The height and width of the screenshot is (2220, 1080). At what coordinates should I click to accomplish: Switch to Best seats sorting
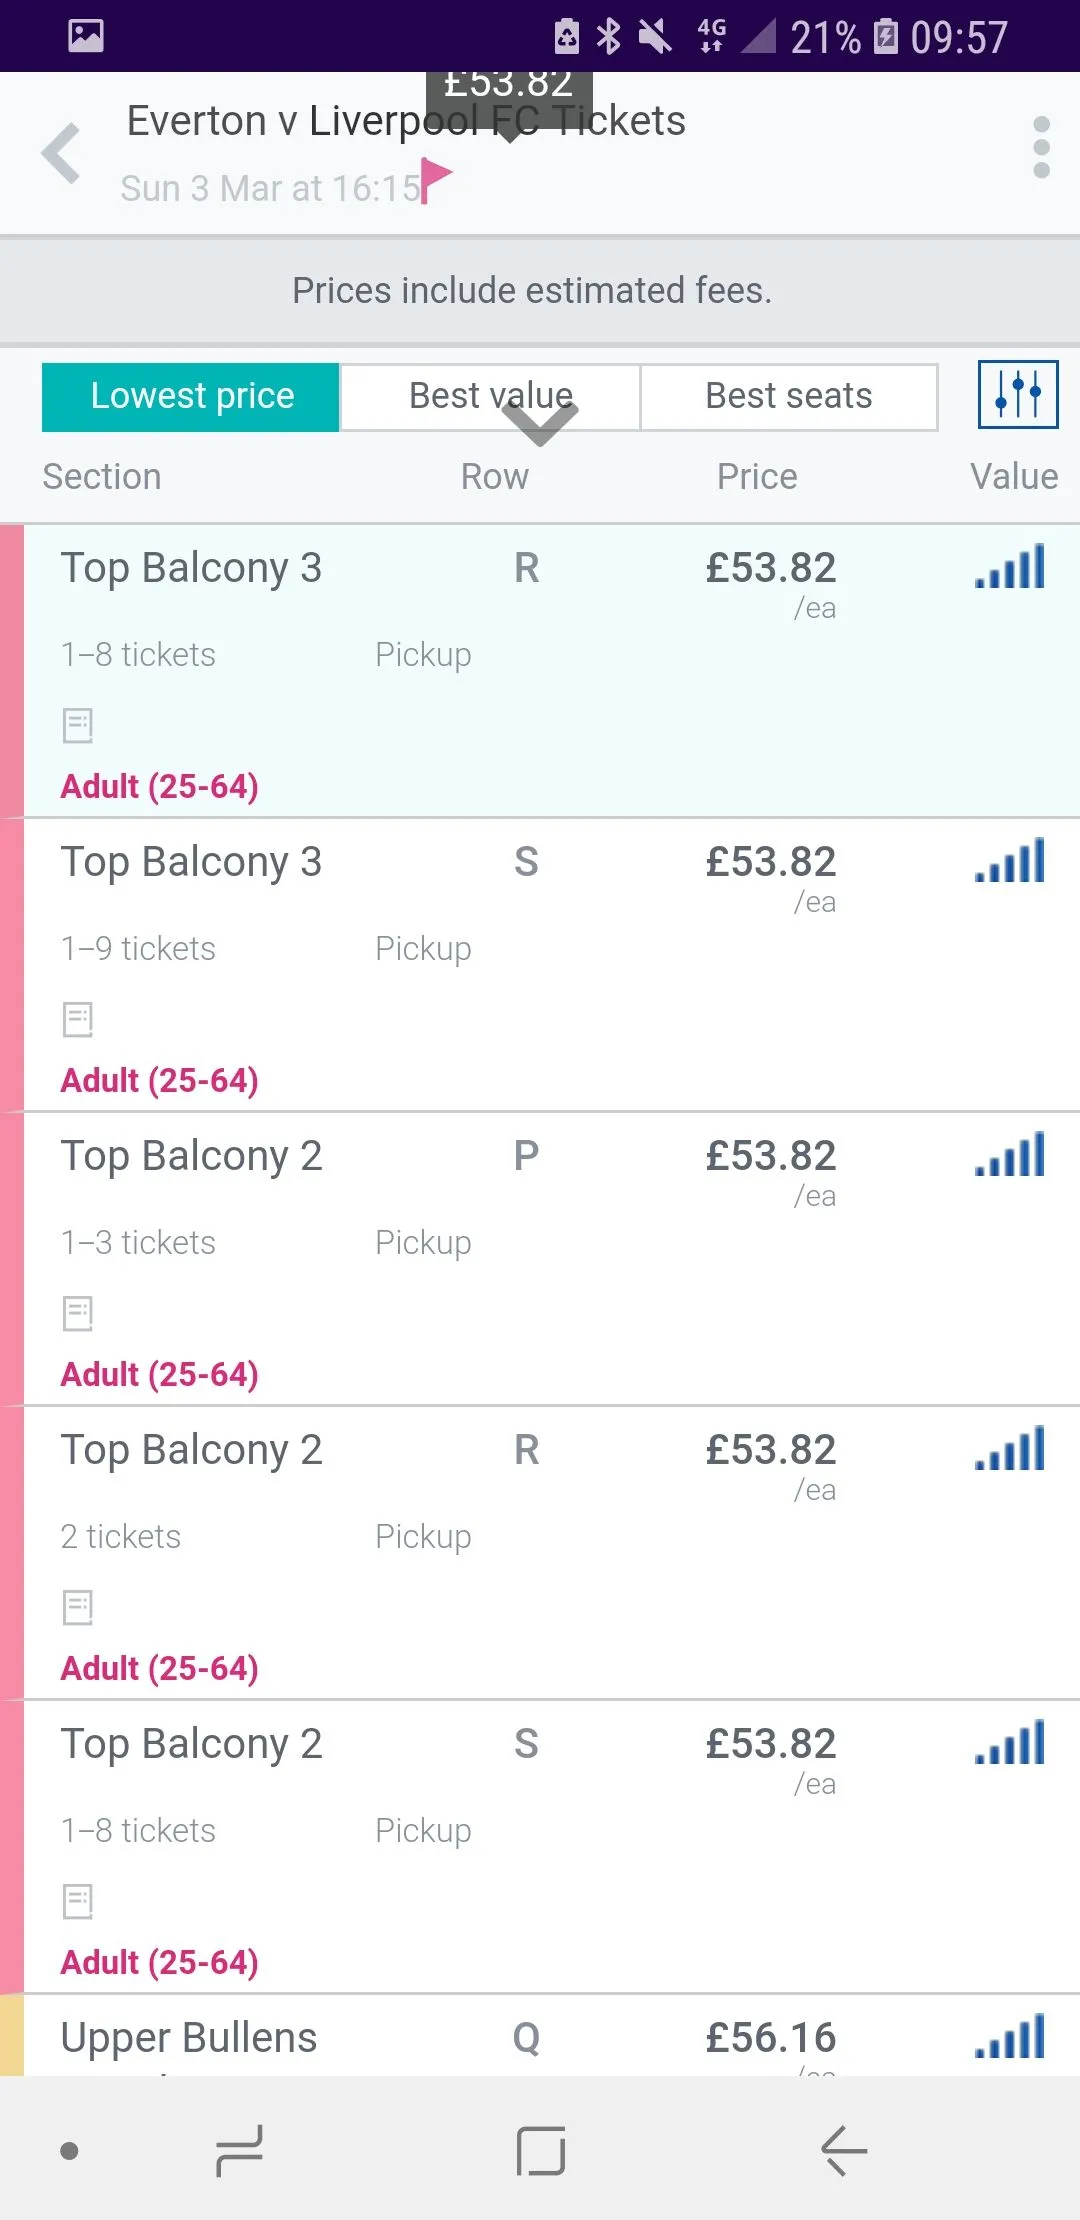tap(788, 396)
